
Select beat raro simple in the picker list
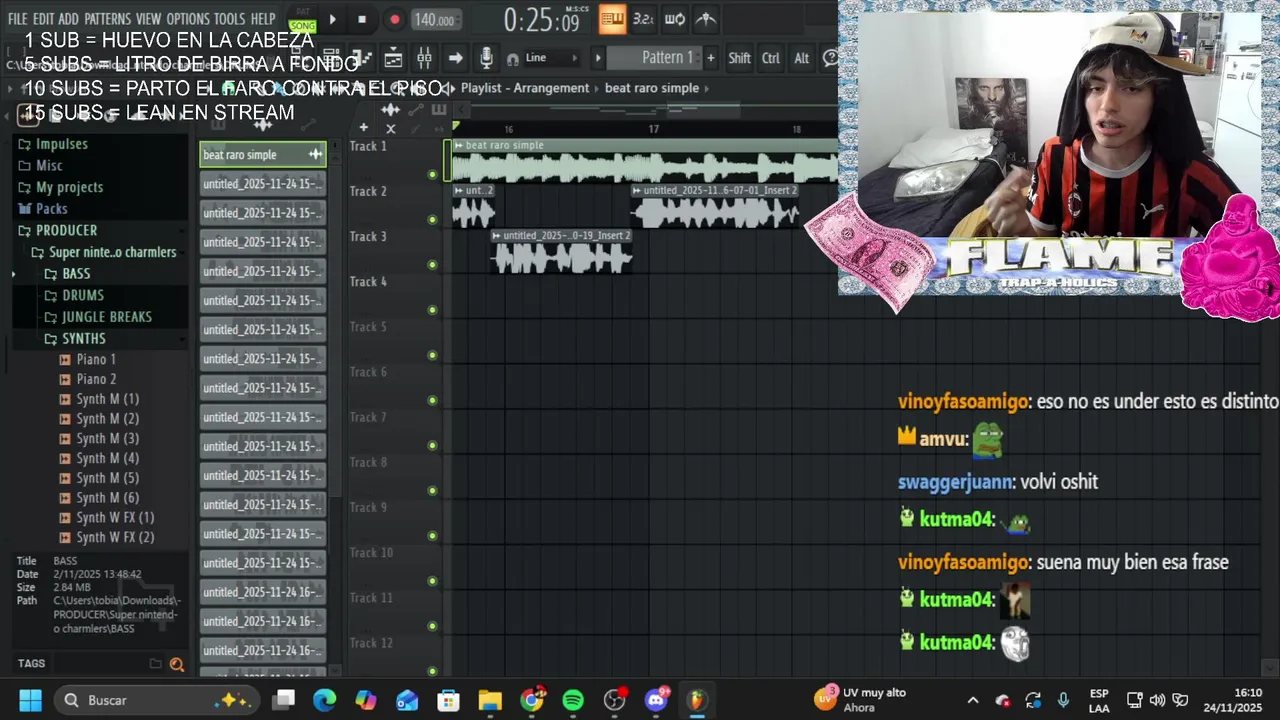click(263, 154)
